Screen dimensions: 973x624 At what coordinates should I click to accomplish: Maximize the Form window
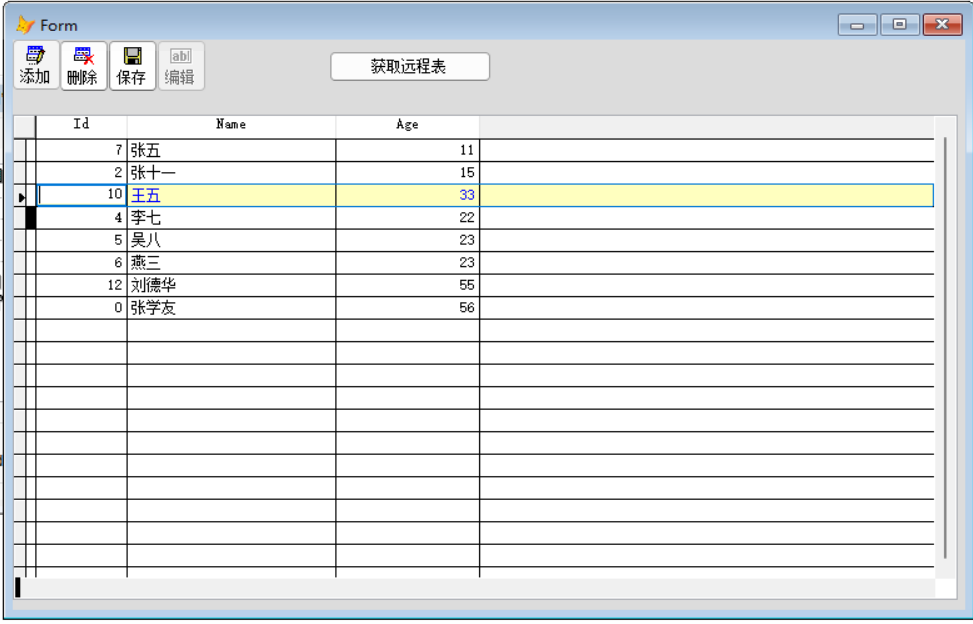pos(899,25)
